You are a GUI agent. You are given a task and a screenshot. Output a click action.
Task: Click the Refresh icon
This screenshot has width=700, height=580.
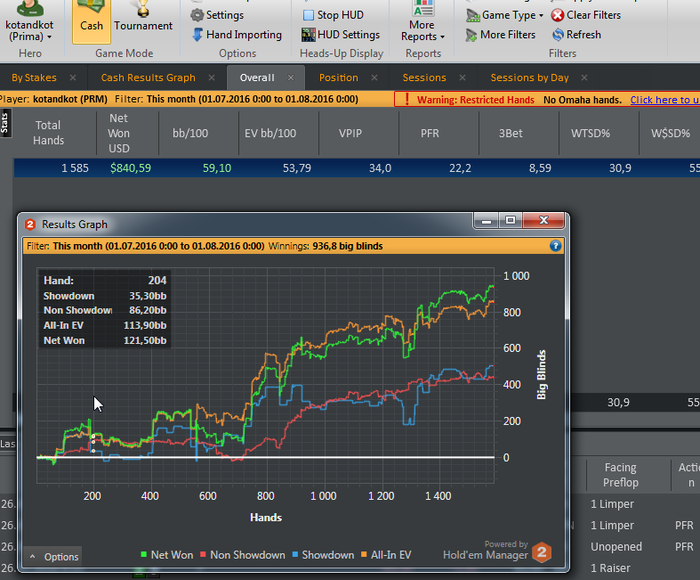[558, 35]
